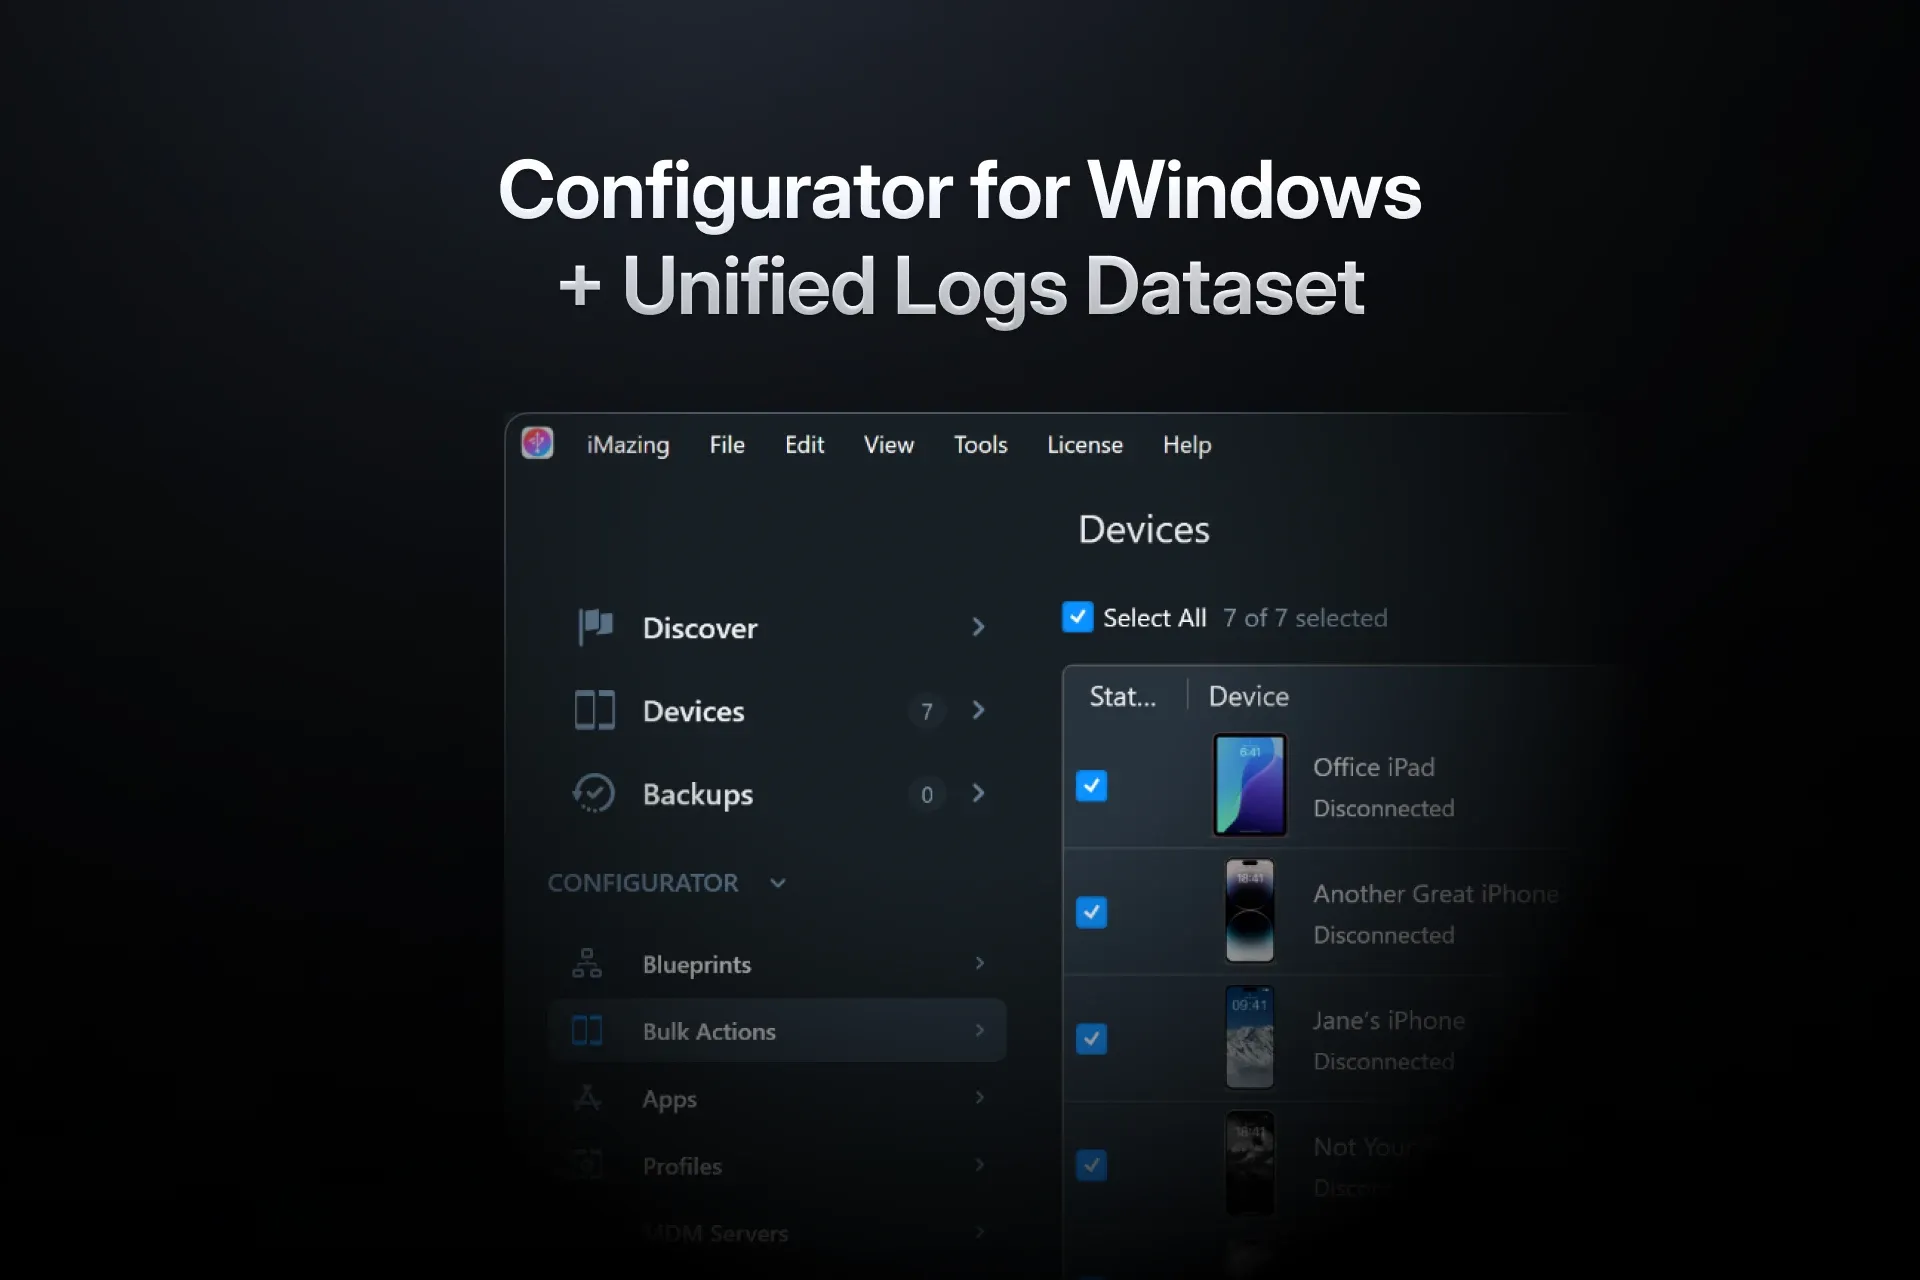The height and width of the screenshot is (1280, 1920).
Task: Expand the Blueprints chevron
Action: point(980,963)
